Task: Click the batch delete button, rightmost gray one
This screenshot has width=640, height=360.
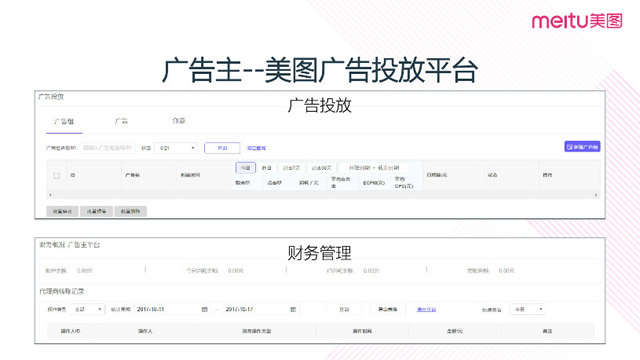Action: coord(131,211)
